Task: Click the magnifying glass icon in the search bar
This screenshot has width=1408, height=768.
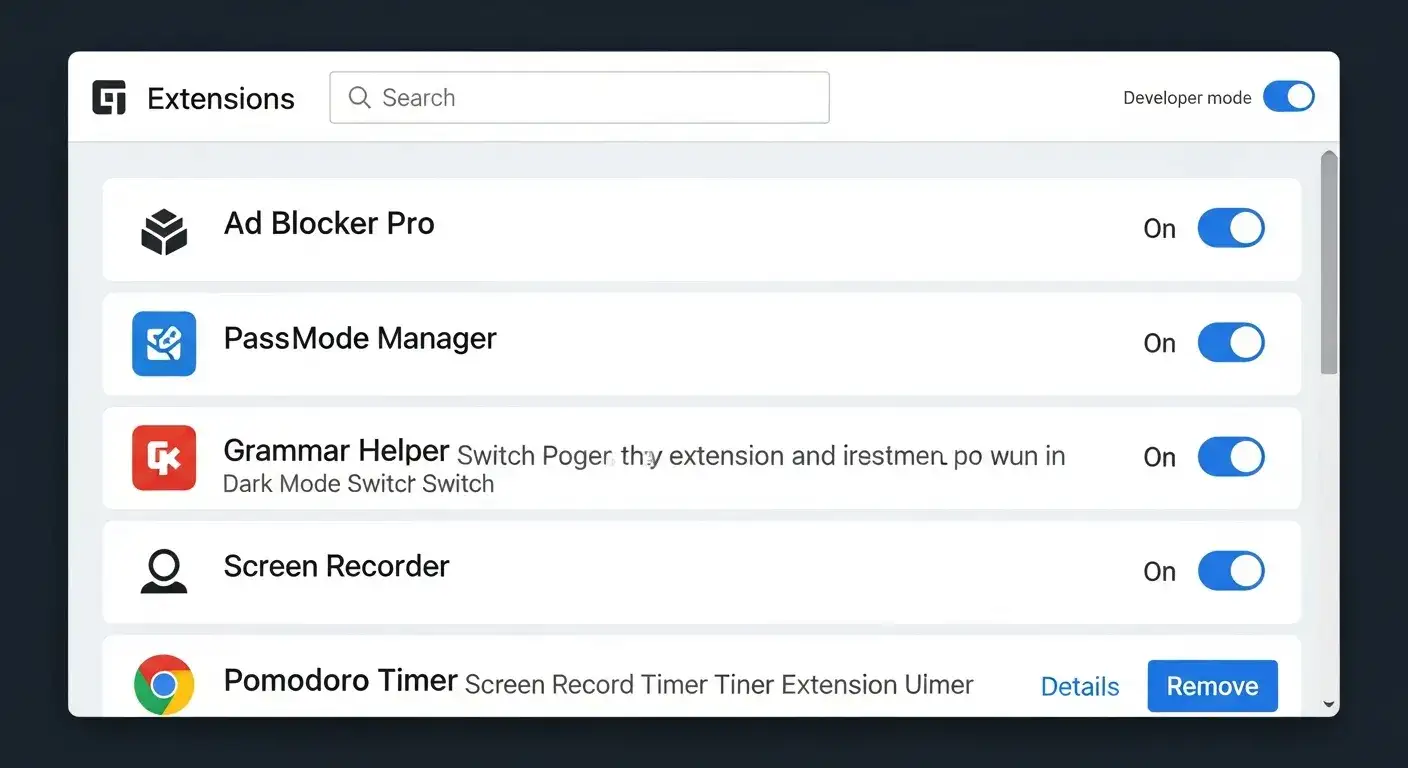Action: (x=358, y=97)
